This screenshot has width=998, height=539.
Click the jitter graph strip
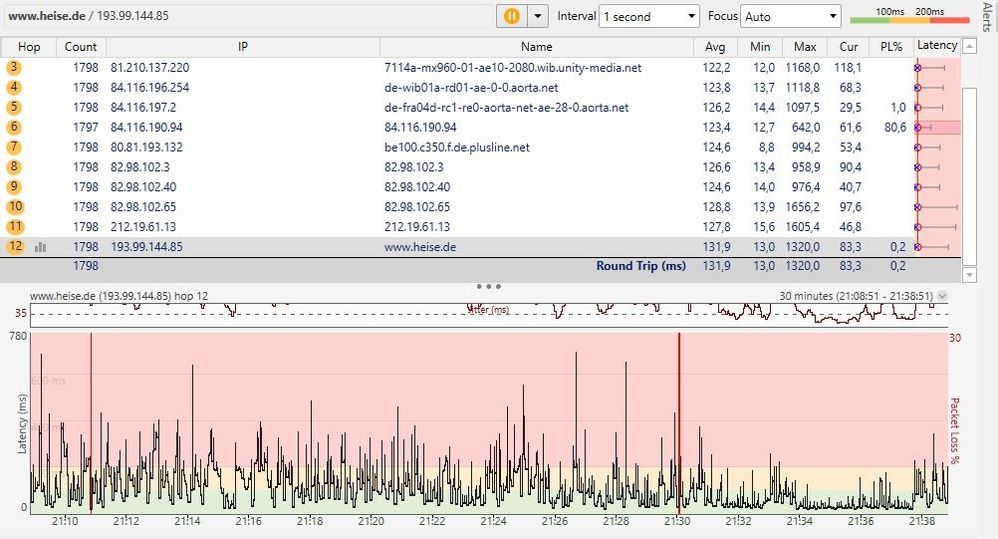tap(489, 314)
